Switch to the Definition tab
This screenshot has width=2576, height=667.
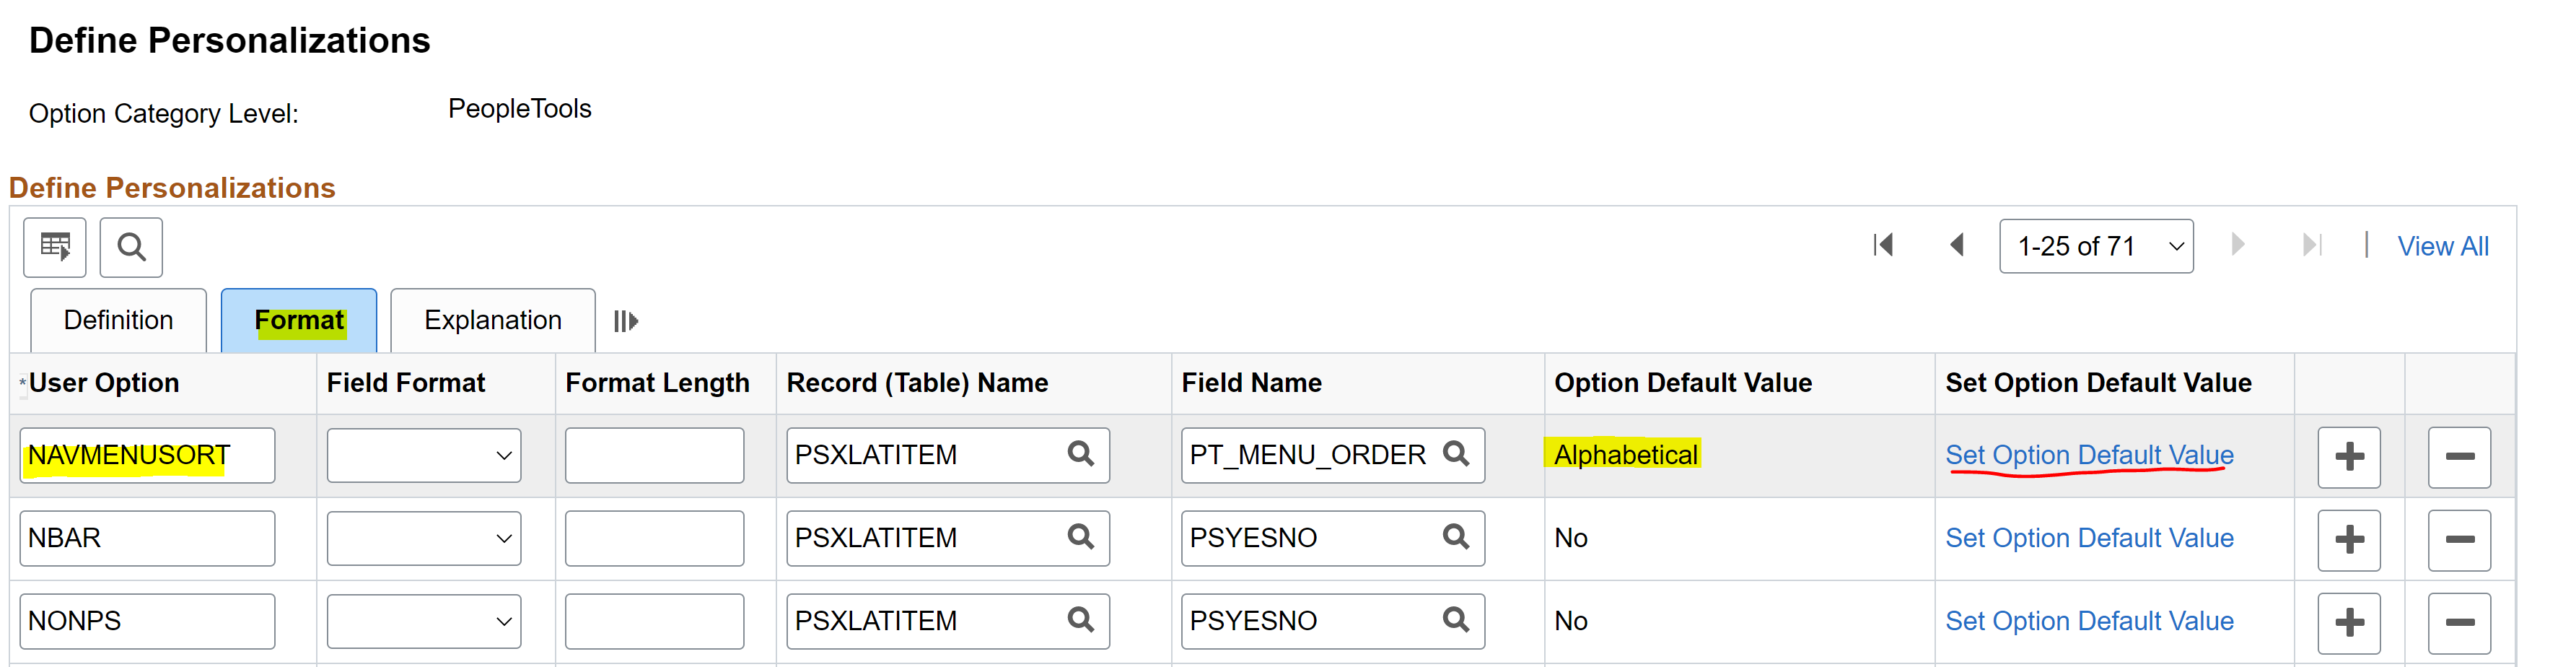[118, 320]
